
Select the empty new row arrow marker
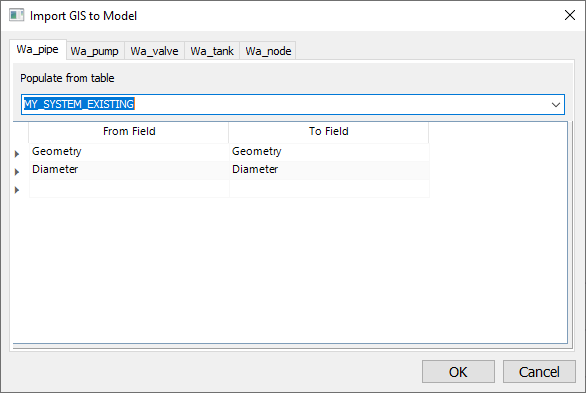(17, 190)
